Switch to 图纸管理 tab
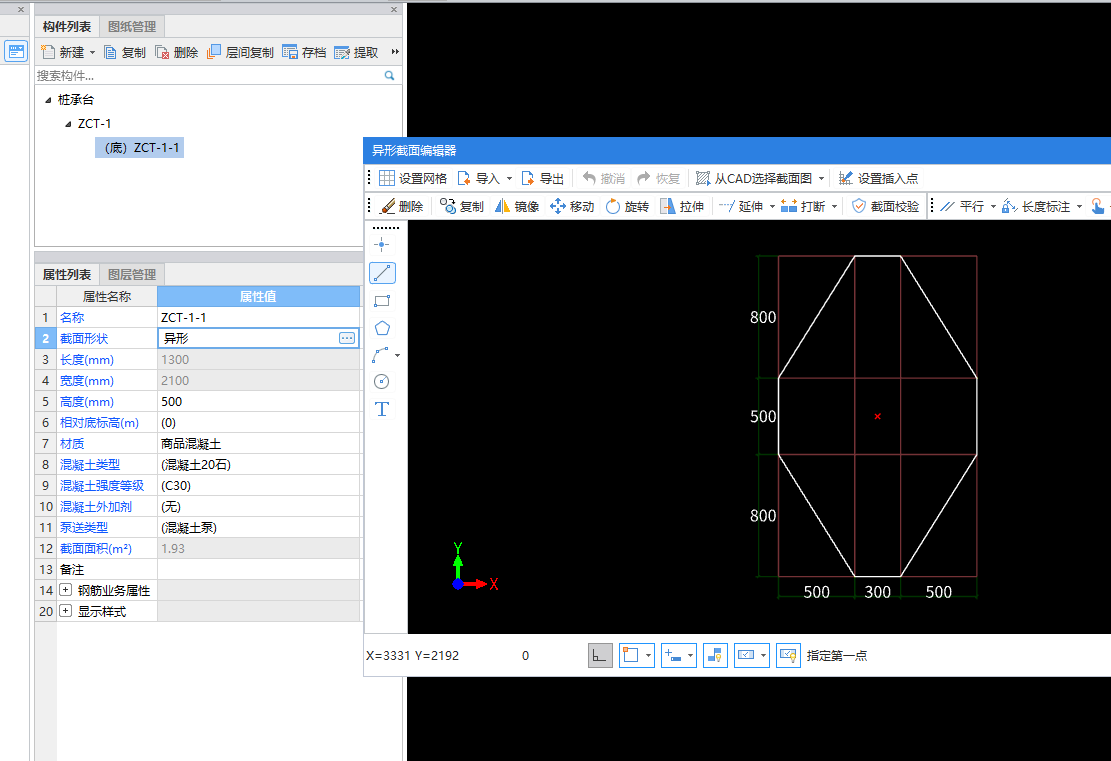Viewport: 1111px width, 761px height. tap(132, 27)
